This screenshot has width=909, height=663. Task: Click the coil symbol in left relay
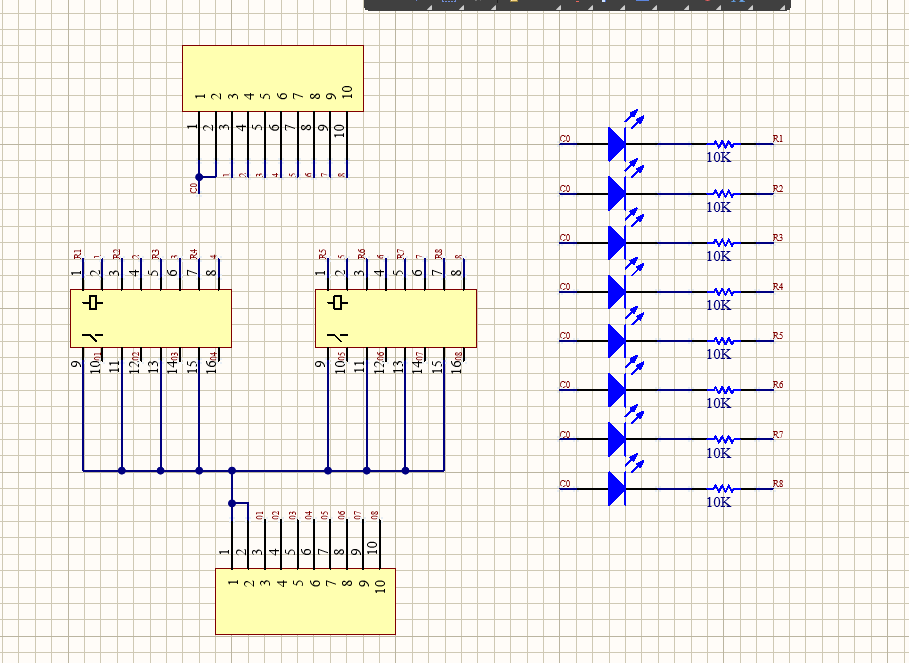(x=93, y=302)
